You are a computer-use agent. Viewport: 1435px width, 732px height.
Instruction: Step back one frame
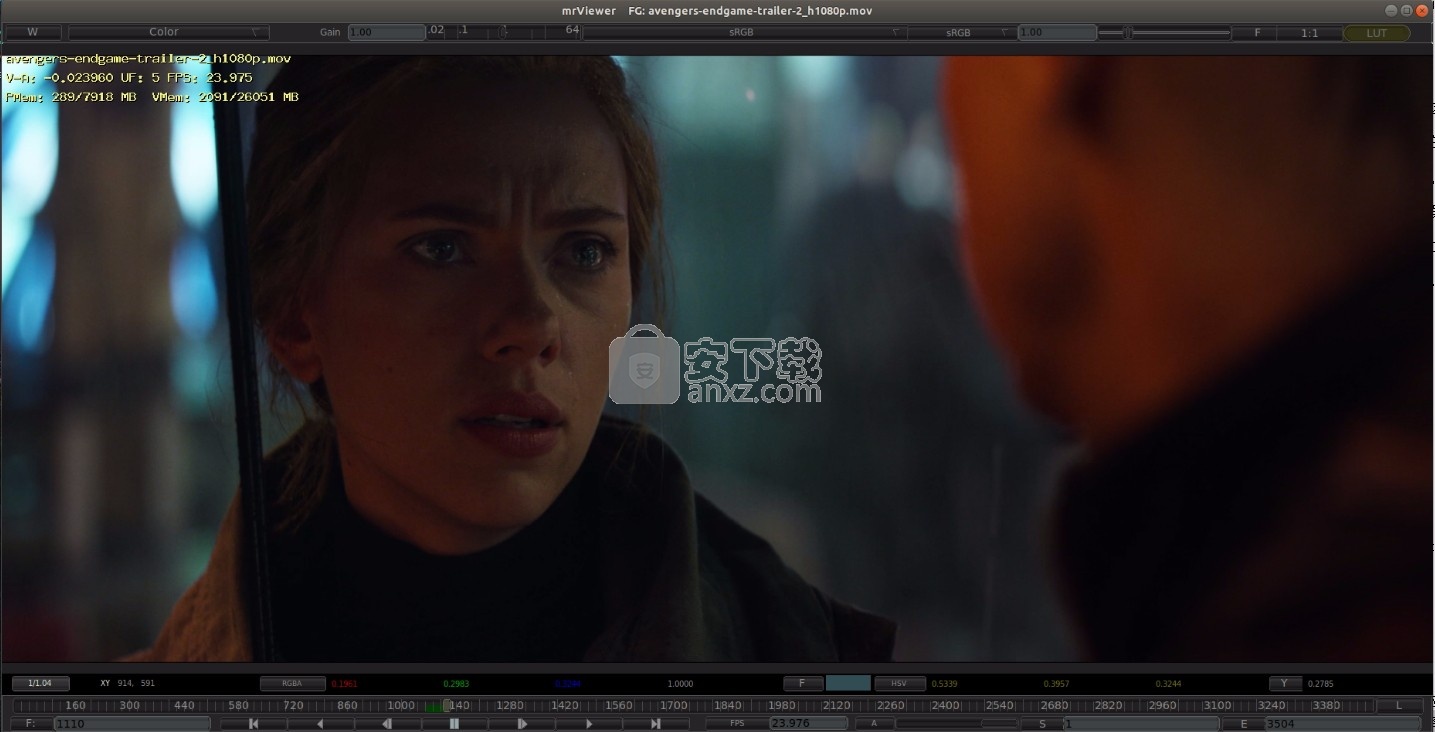(387, 723)
